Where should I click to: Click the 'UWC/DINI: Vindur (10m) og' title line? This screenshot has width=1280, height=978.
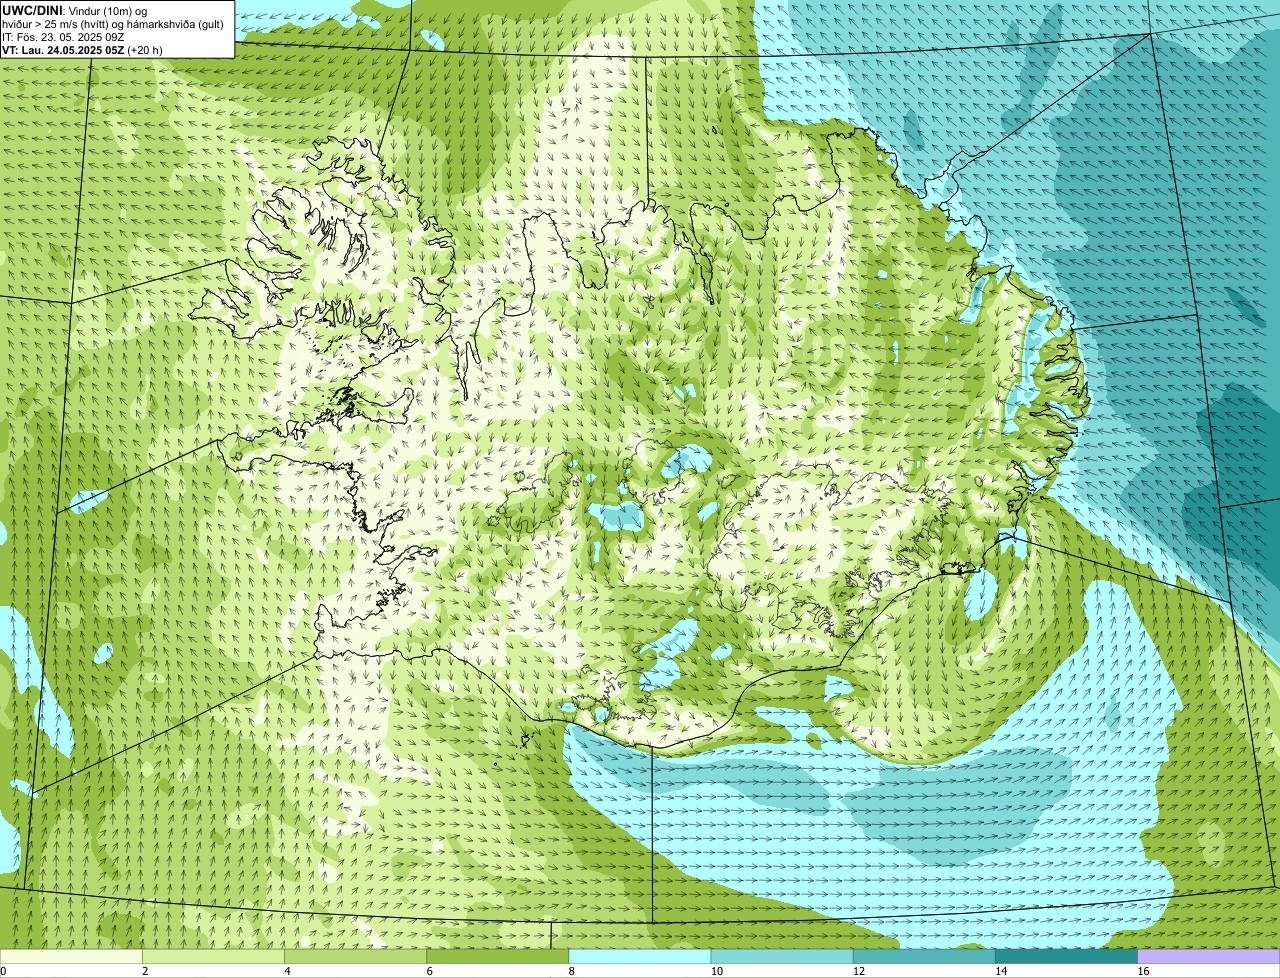[x=75, y=11]
